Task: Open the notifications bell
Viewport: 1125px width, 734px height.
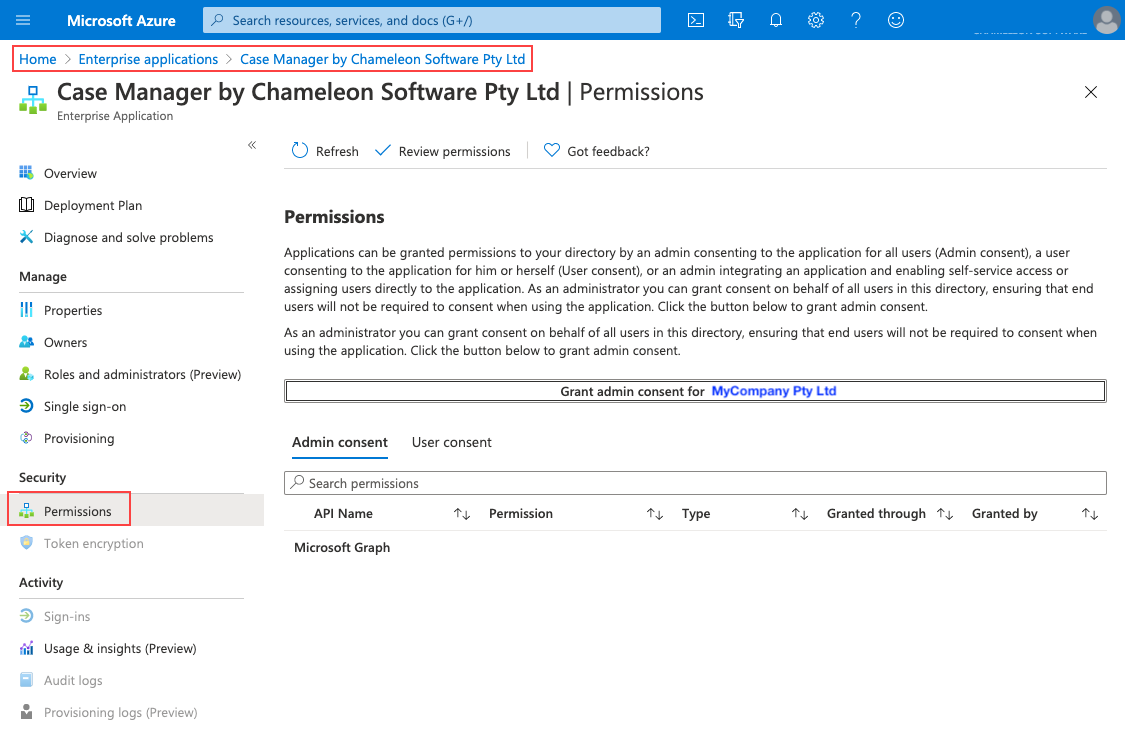Action: (776, 20)
